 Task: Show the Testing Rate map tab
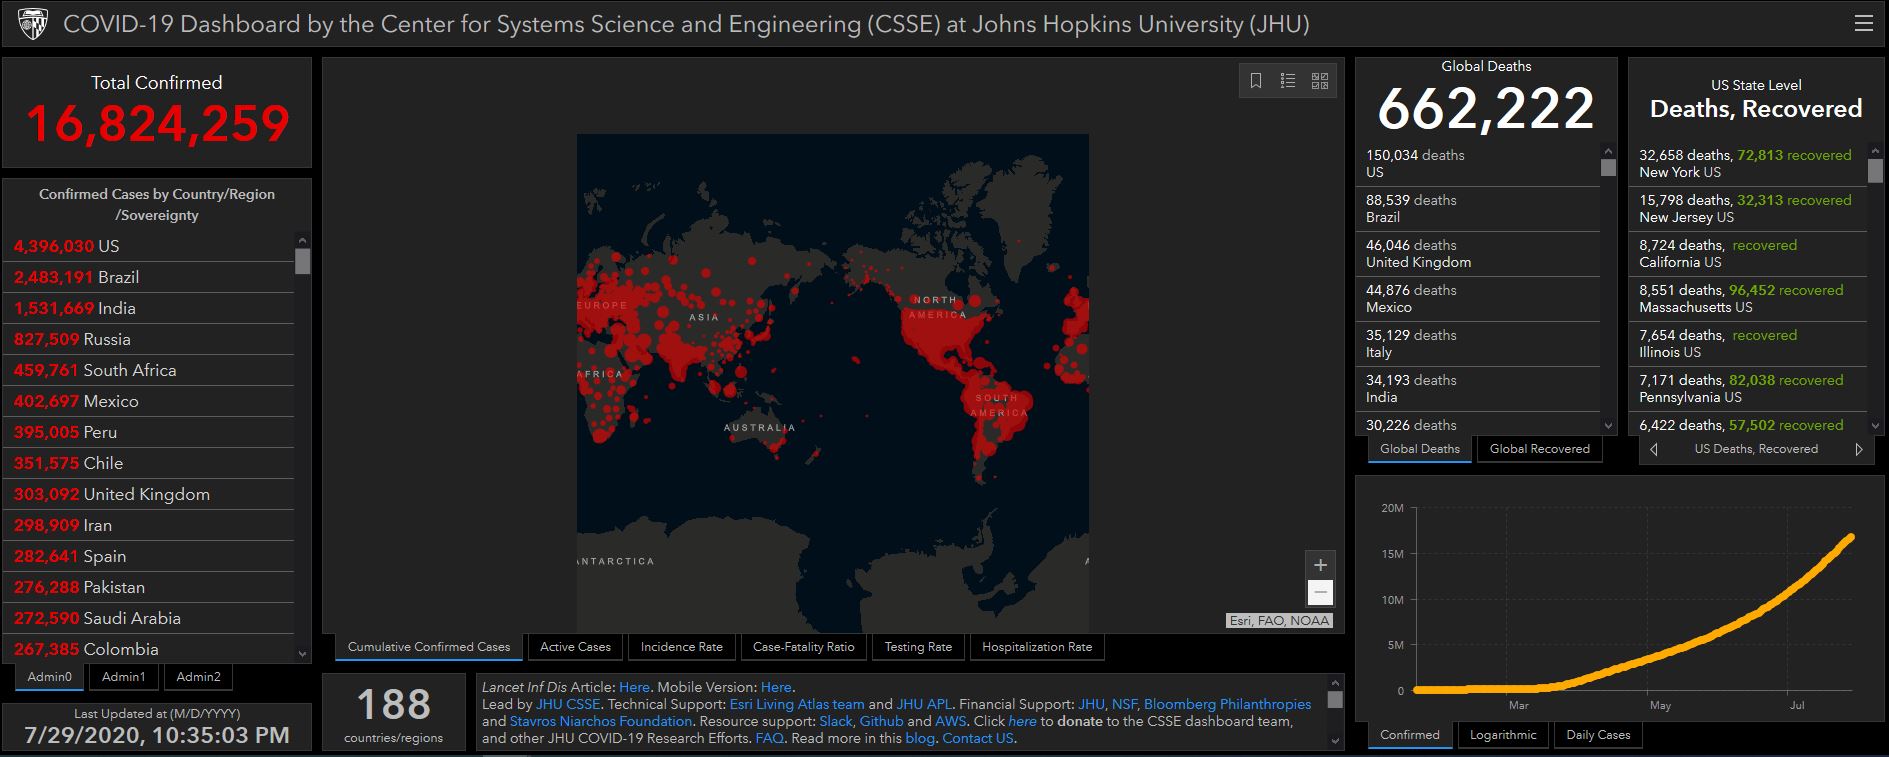(x=918, y=647)
